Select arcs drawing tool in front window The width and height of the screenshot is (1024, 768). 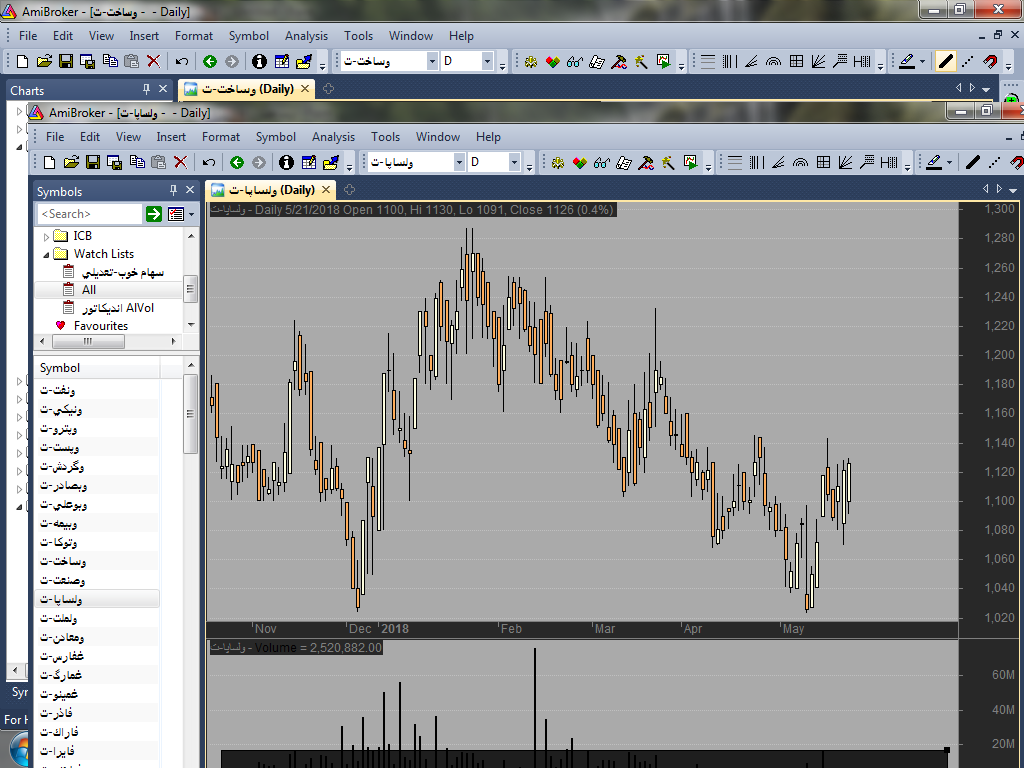801,163
